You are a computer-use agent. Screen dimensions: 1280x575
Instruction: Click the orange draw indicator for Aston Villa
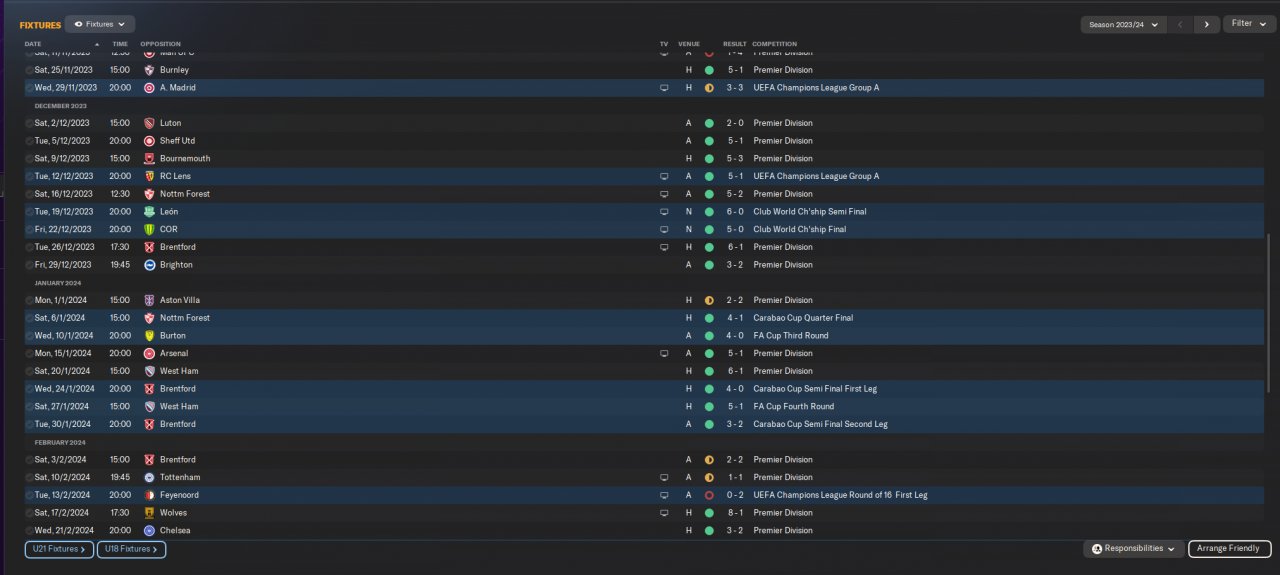[x=709, y=300]
